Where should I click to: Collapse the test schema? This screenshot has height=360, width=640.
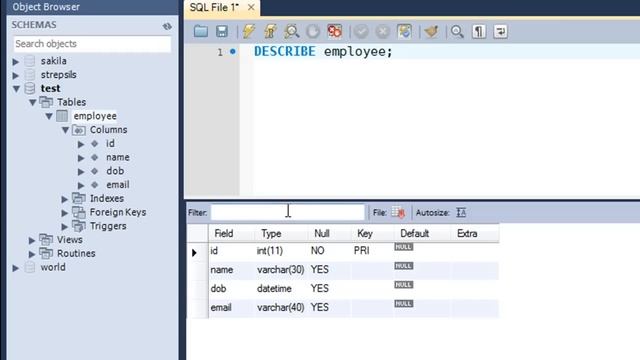[x=16, y=89]
